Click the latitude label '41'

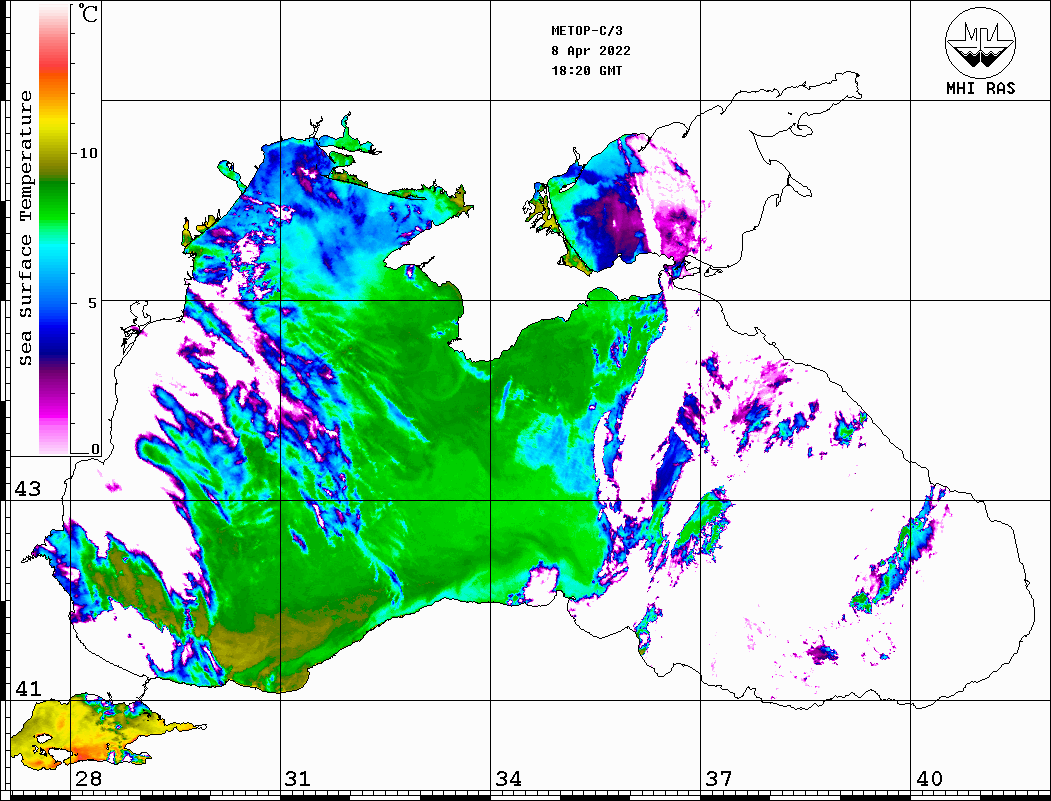[x=28, y=689]
